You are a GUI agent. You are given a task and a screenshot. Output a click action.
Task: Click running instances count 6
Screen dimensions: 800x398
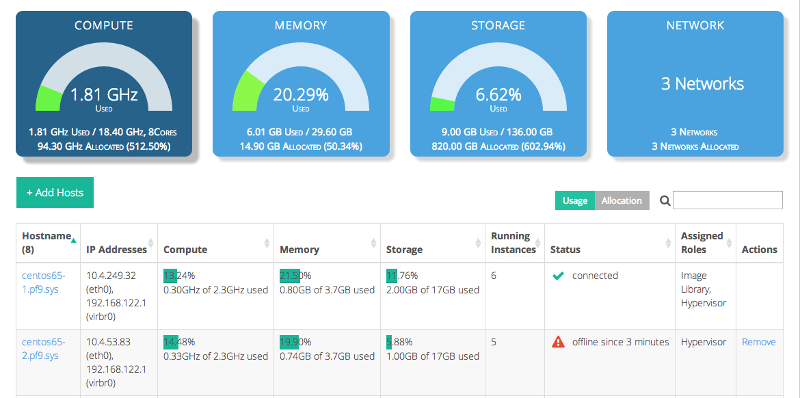click(x=494, y=276)
